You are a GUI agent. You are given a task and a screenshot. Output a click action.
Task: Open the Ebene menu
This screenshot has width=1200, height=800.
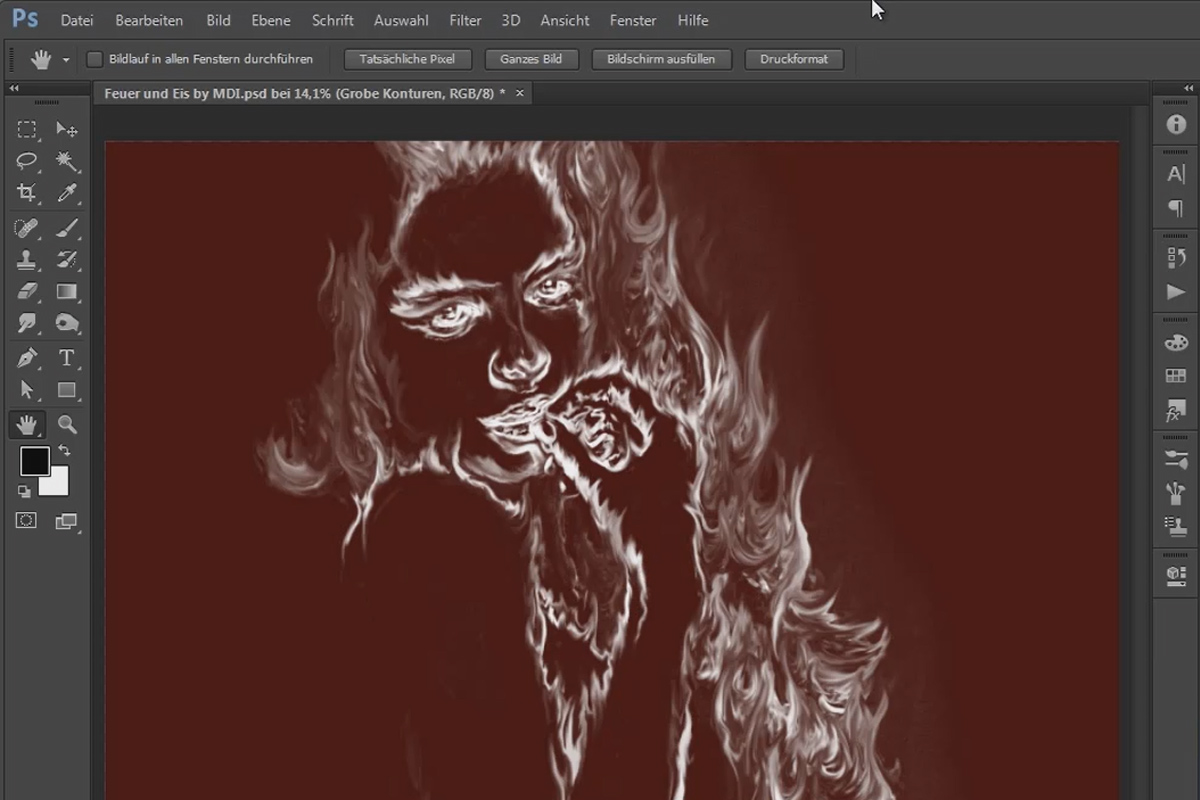pos(271,20)
